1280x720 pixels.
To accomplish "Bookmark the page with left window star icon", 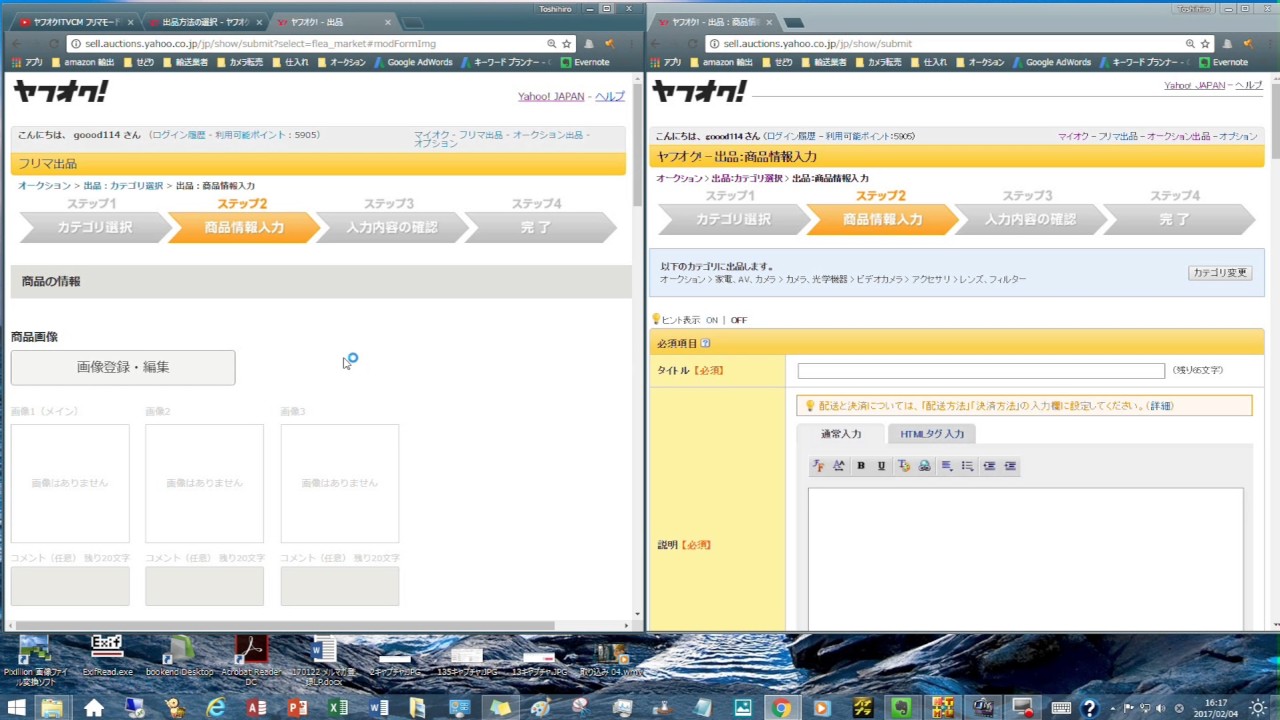I will pos(567,44).
